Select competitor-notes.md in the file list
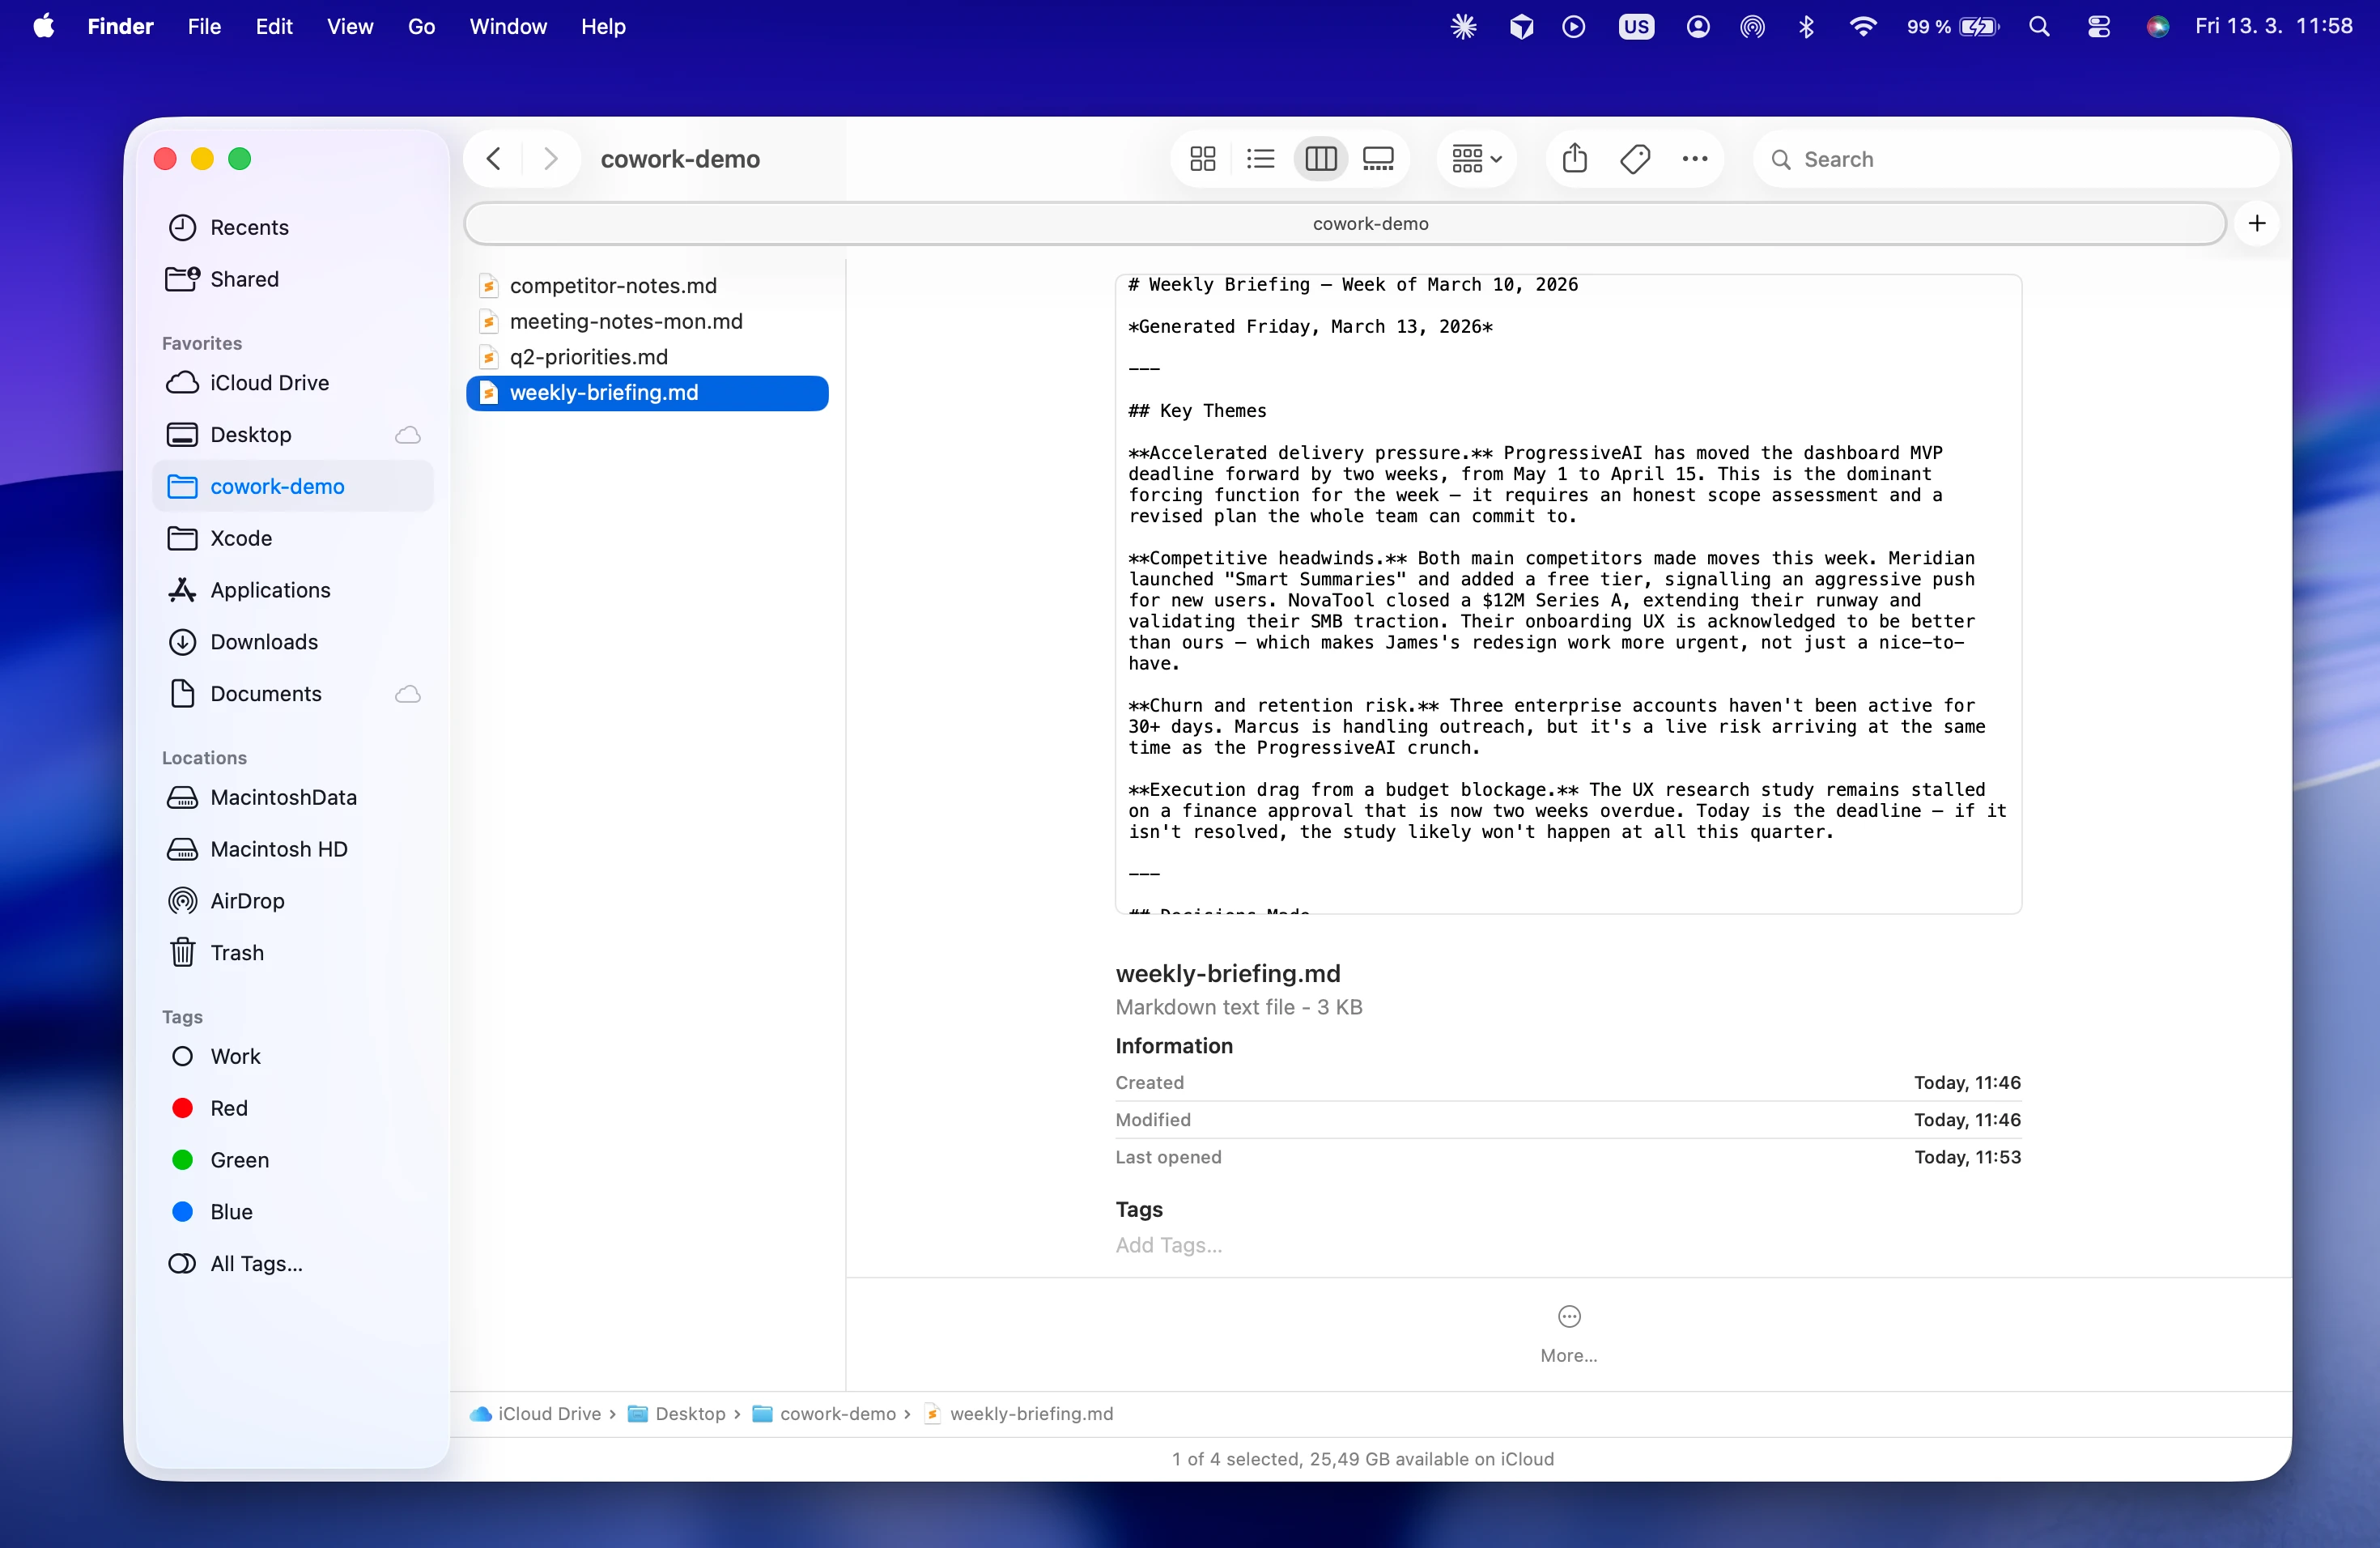This screenshot has width=2380, height=1548. point(612,285)
